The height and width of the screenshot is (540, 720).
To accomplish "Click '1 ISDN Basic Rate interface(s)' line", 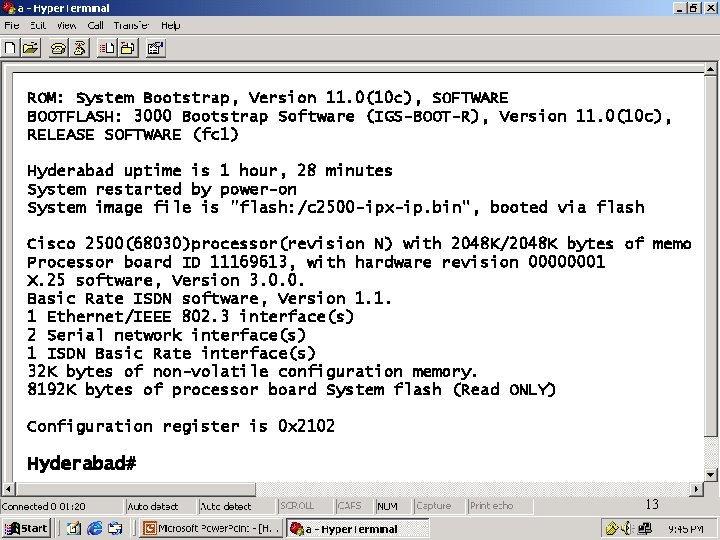I will tap(171, 353).
